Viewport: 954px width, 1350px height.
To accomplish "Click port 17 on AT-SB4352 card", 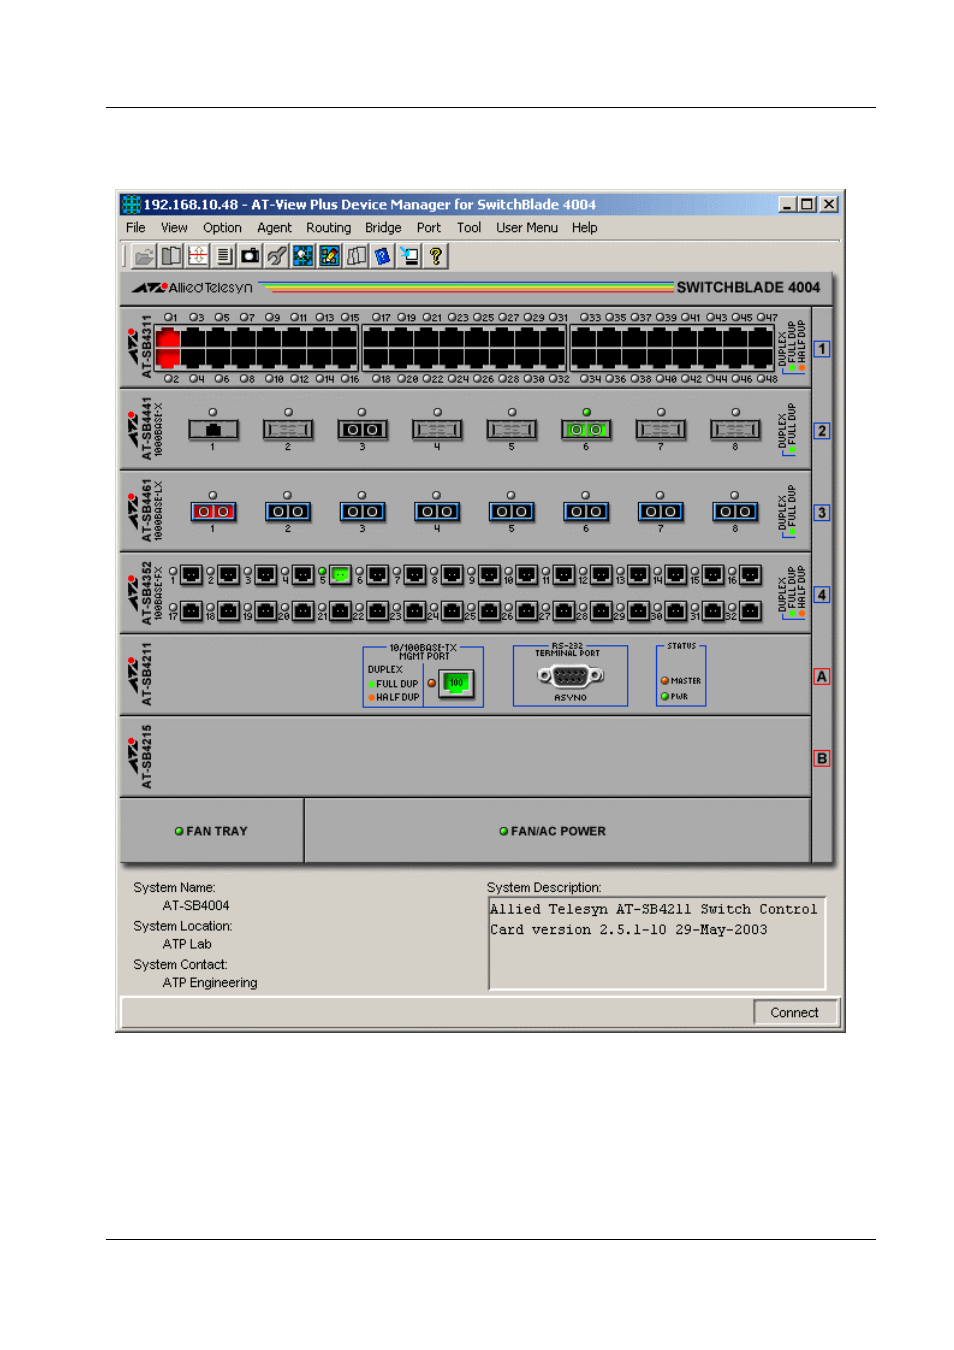I will click(191, 611).
